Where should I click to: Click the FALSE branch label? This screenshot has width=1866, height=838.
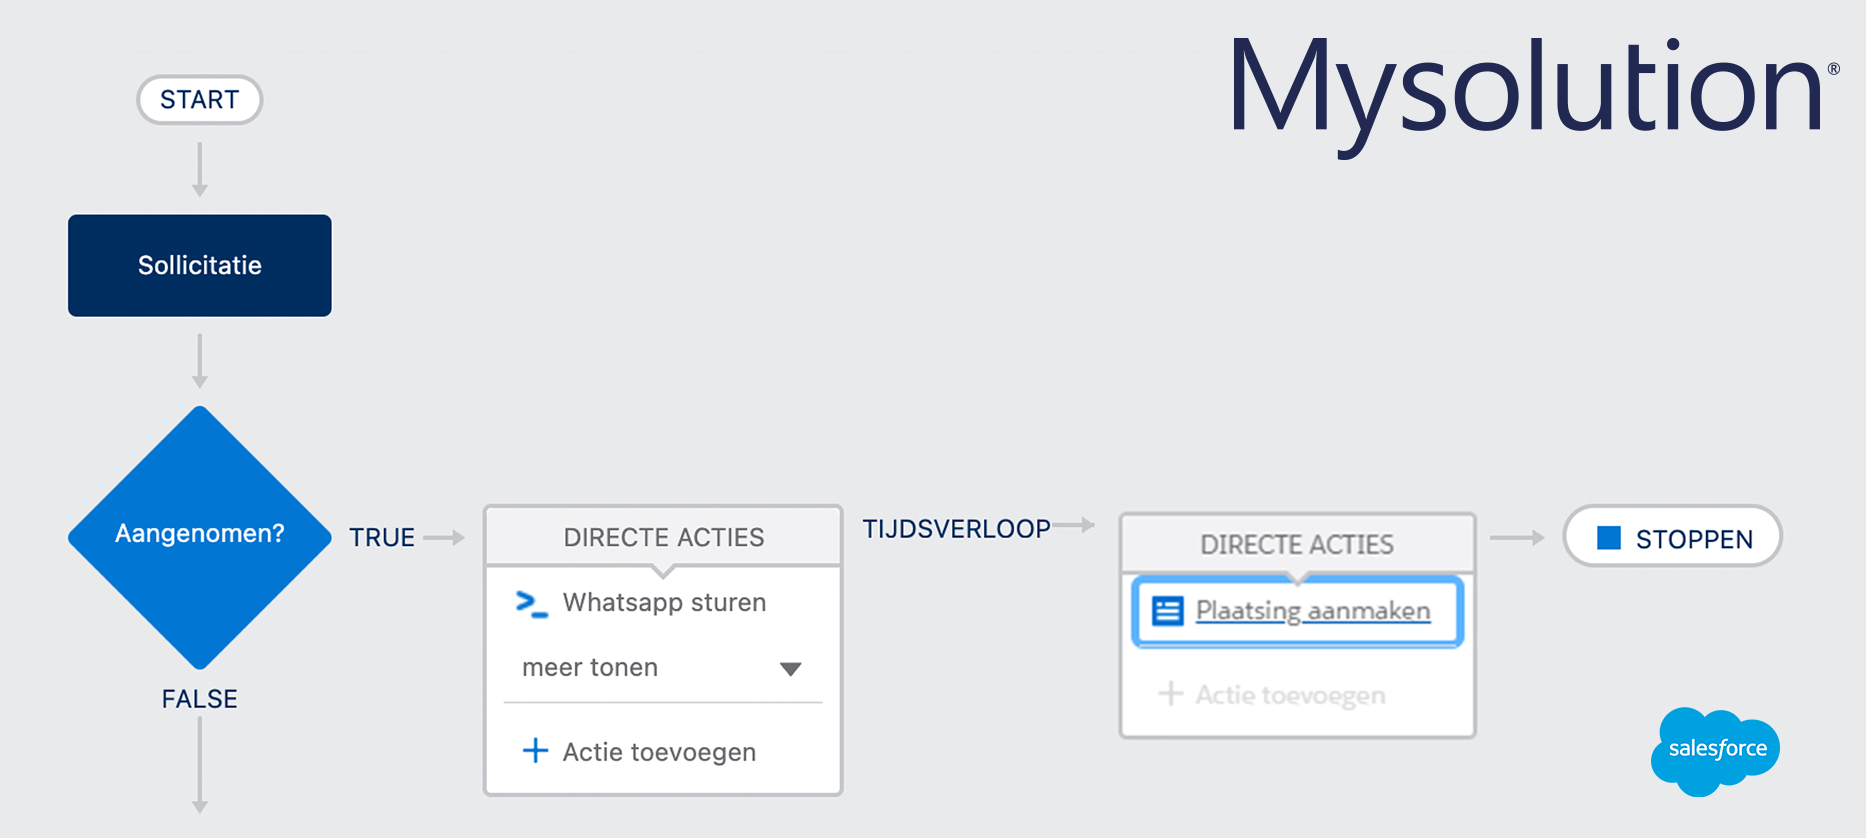(200, 699)
